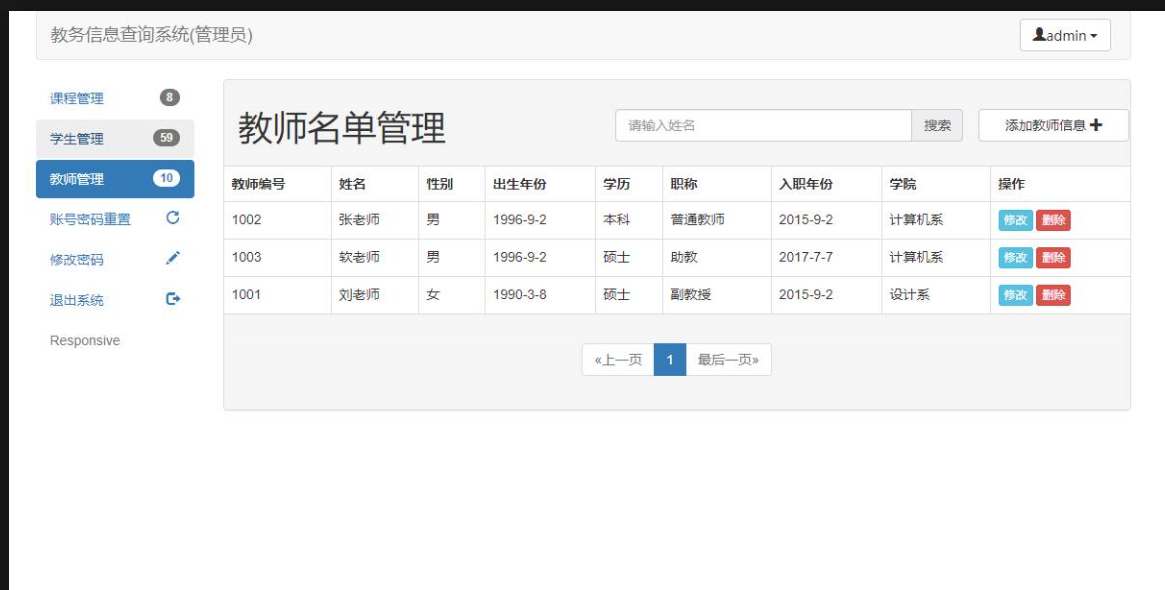Click the name 张老师

(360, 220)
